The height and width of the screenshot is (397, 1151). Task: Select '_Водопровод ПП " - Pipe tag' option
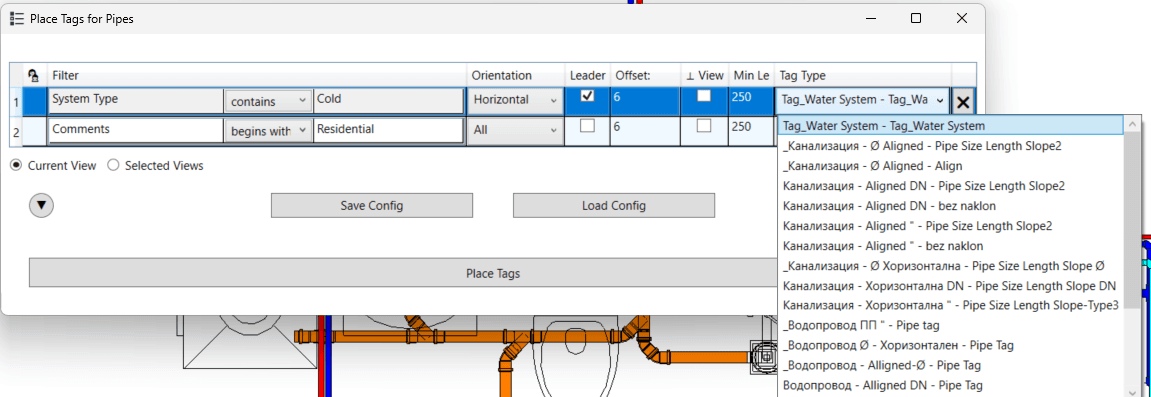coord(951,325)
